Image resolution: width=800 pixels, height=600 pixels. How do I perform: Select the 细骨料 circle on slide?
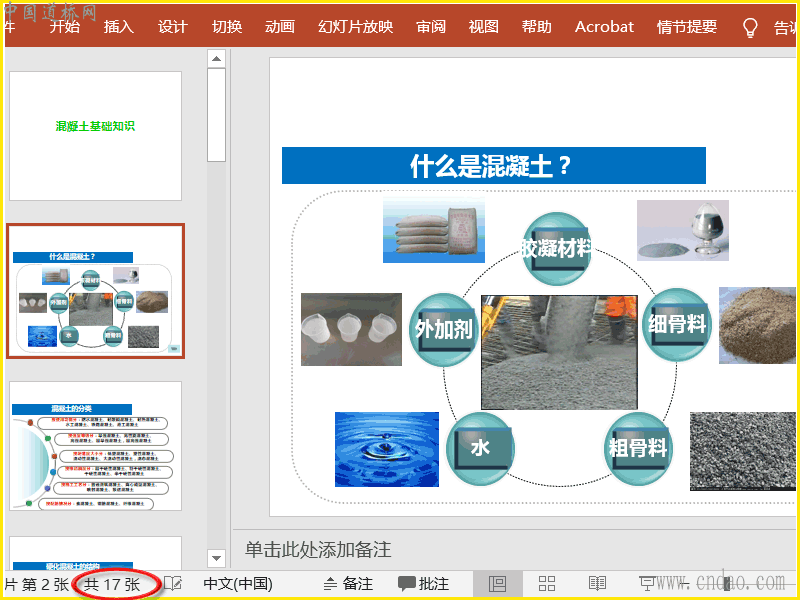677,324
